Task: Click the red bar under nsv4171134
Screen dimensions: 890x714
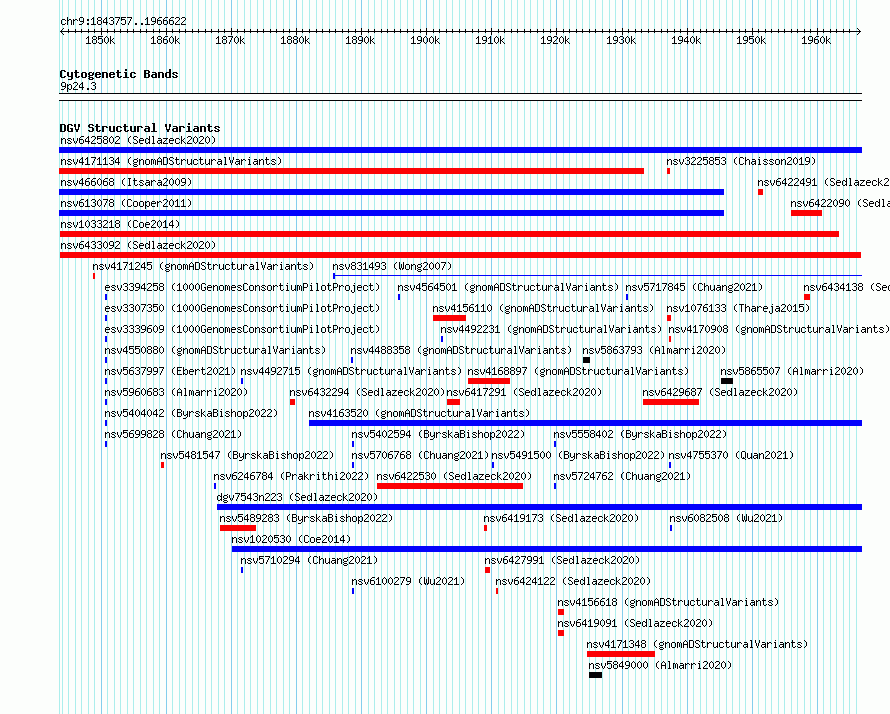Action: [351, 171]
